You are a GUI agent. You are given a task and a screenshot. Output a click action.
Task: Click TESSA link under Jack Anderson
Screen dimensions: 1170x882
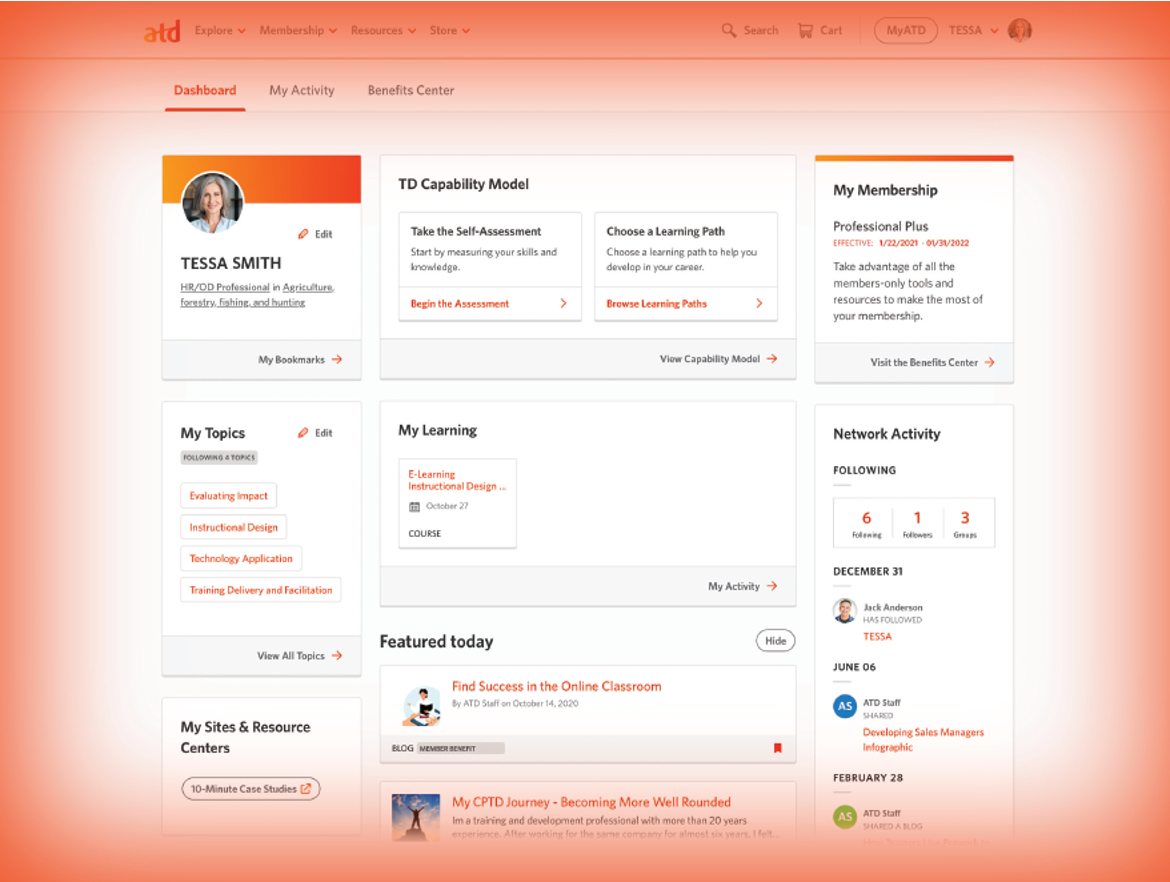tap(878, 637)
